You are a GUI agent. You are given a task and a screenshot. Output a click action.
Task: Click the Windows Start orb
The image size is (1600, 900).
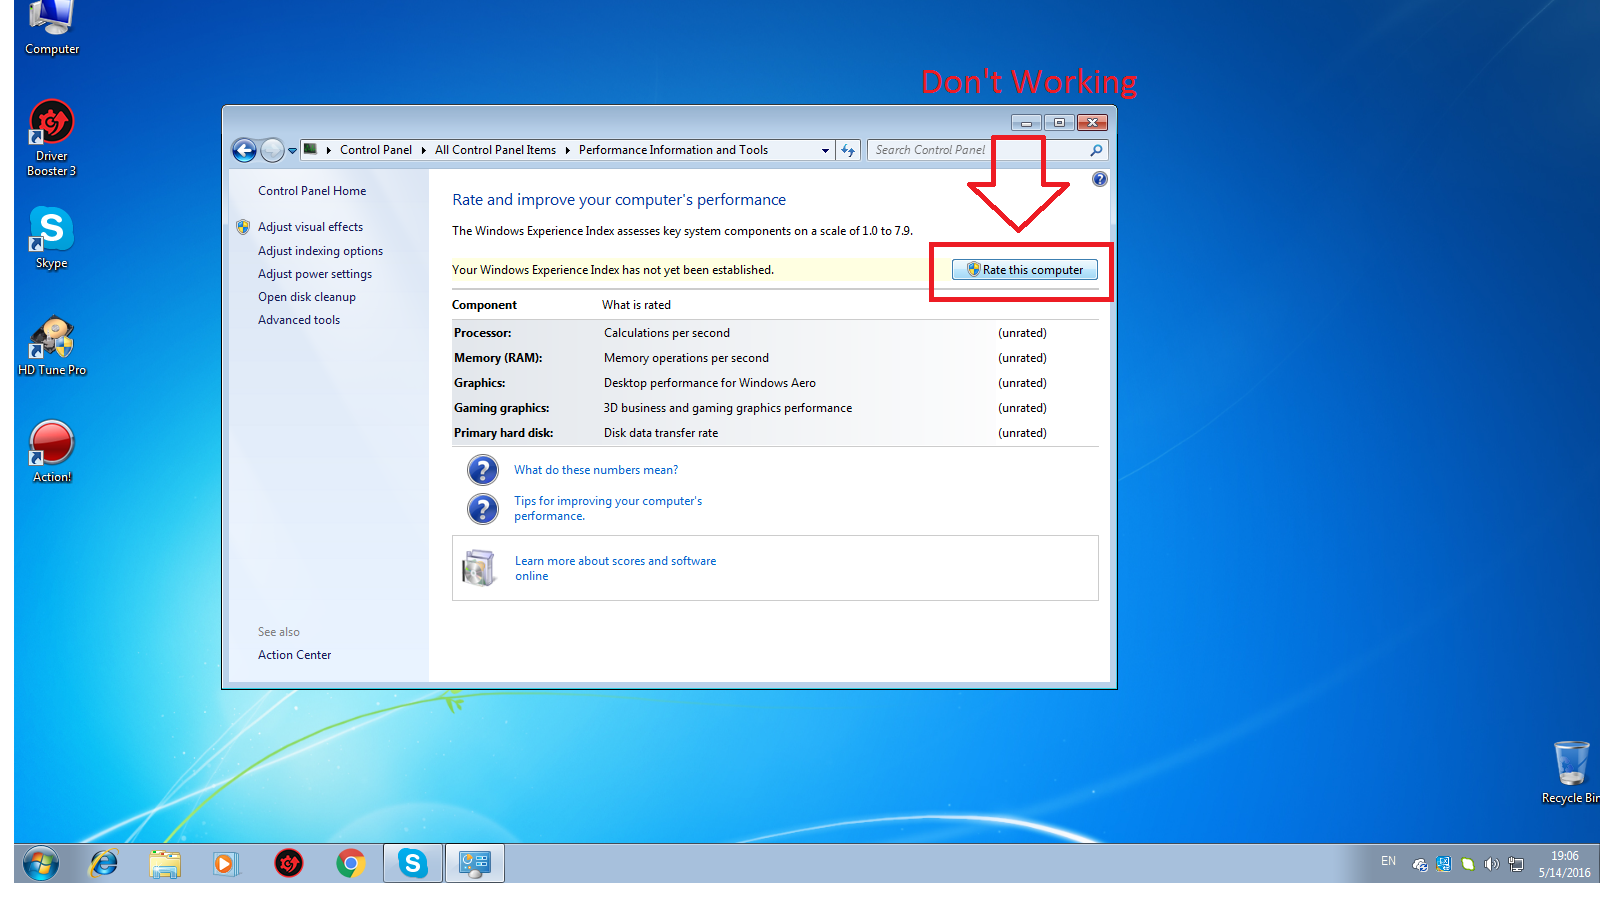[x=41, y=863]
